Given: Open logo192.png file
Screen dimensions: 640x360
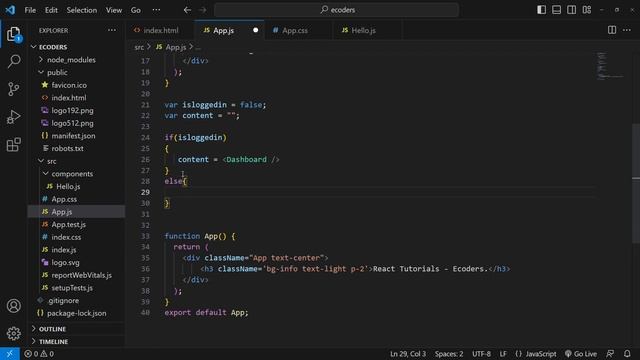Looking at the screenshot, I should pyautogui.click(x=72, y=110).
